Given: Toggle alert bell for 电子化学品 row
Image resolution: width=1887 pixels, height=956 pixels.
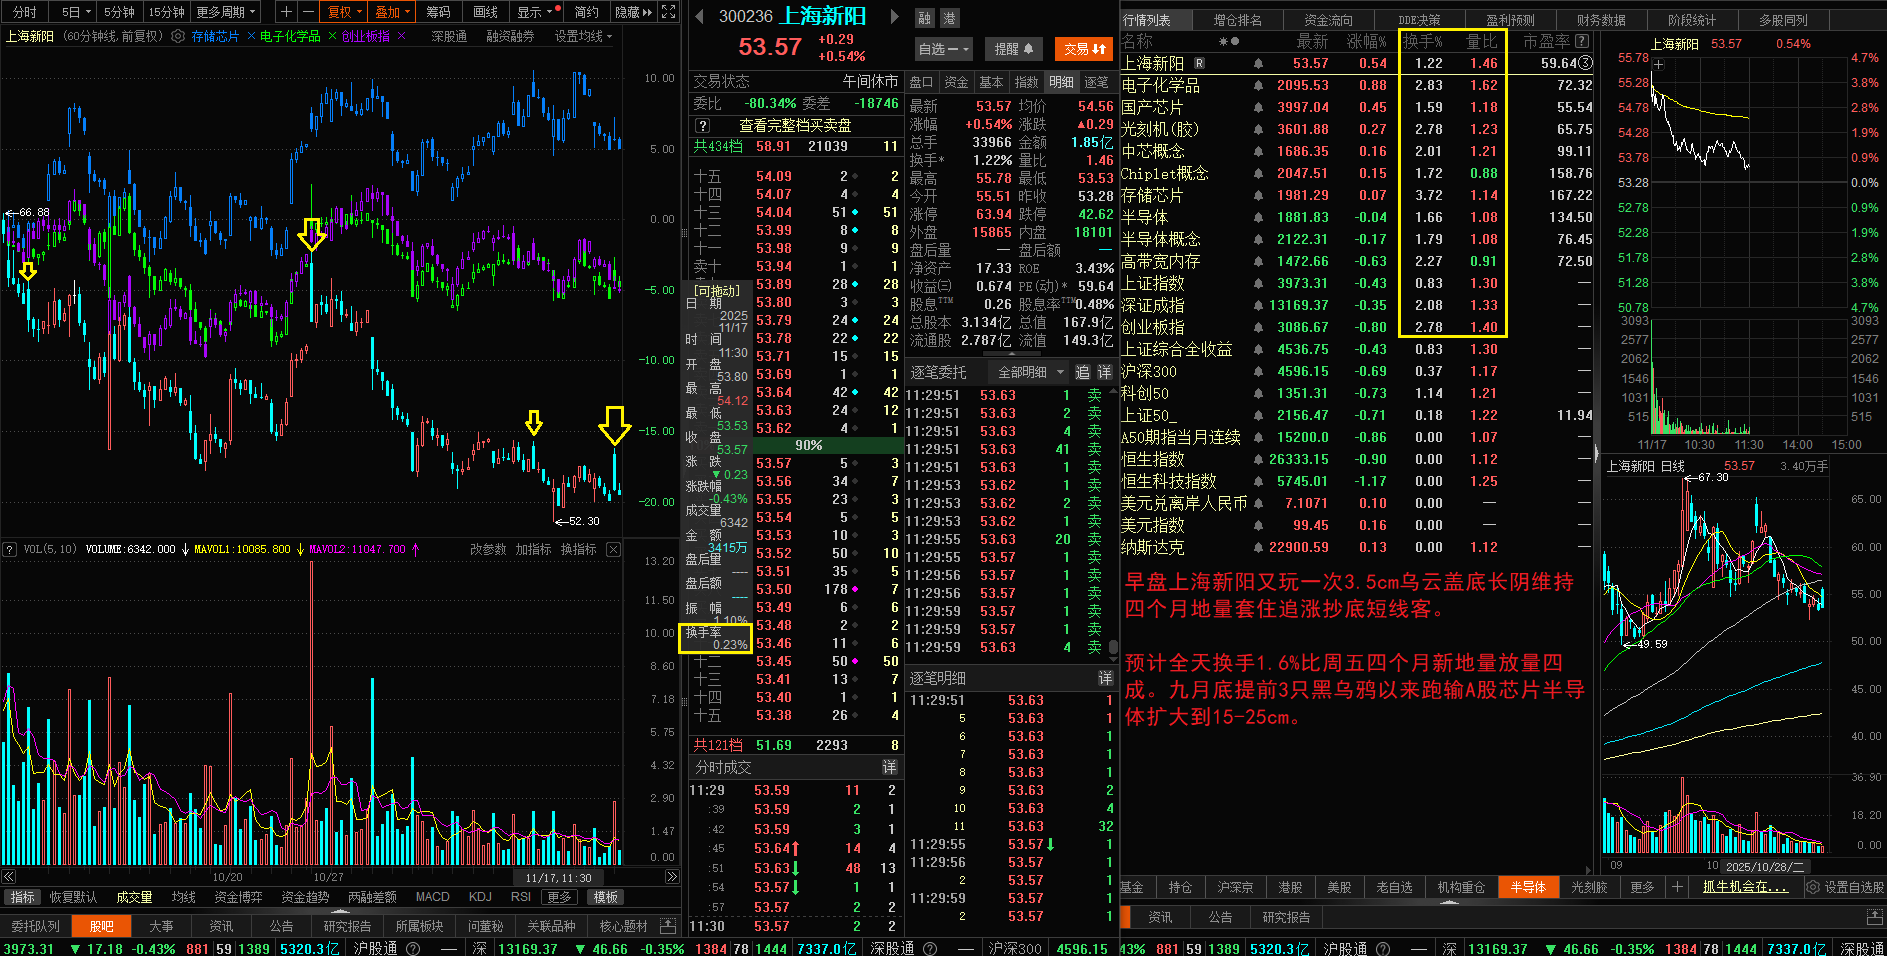Looking at the screenshot, I should (x=1258, y=86).
